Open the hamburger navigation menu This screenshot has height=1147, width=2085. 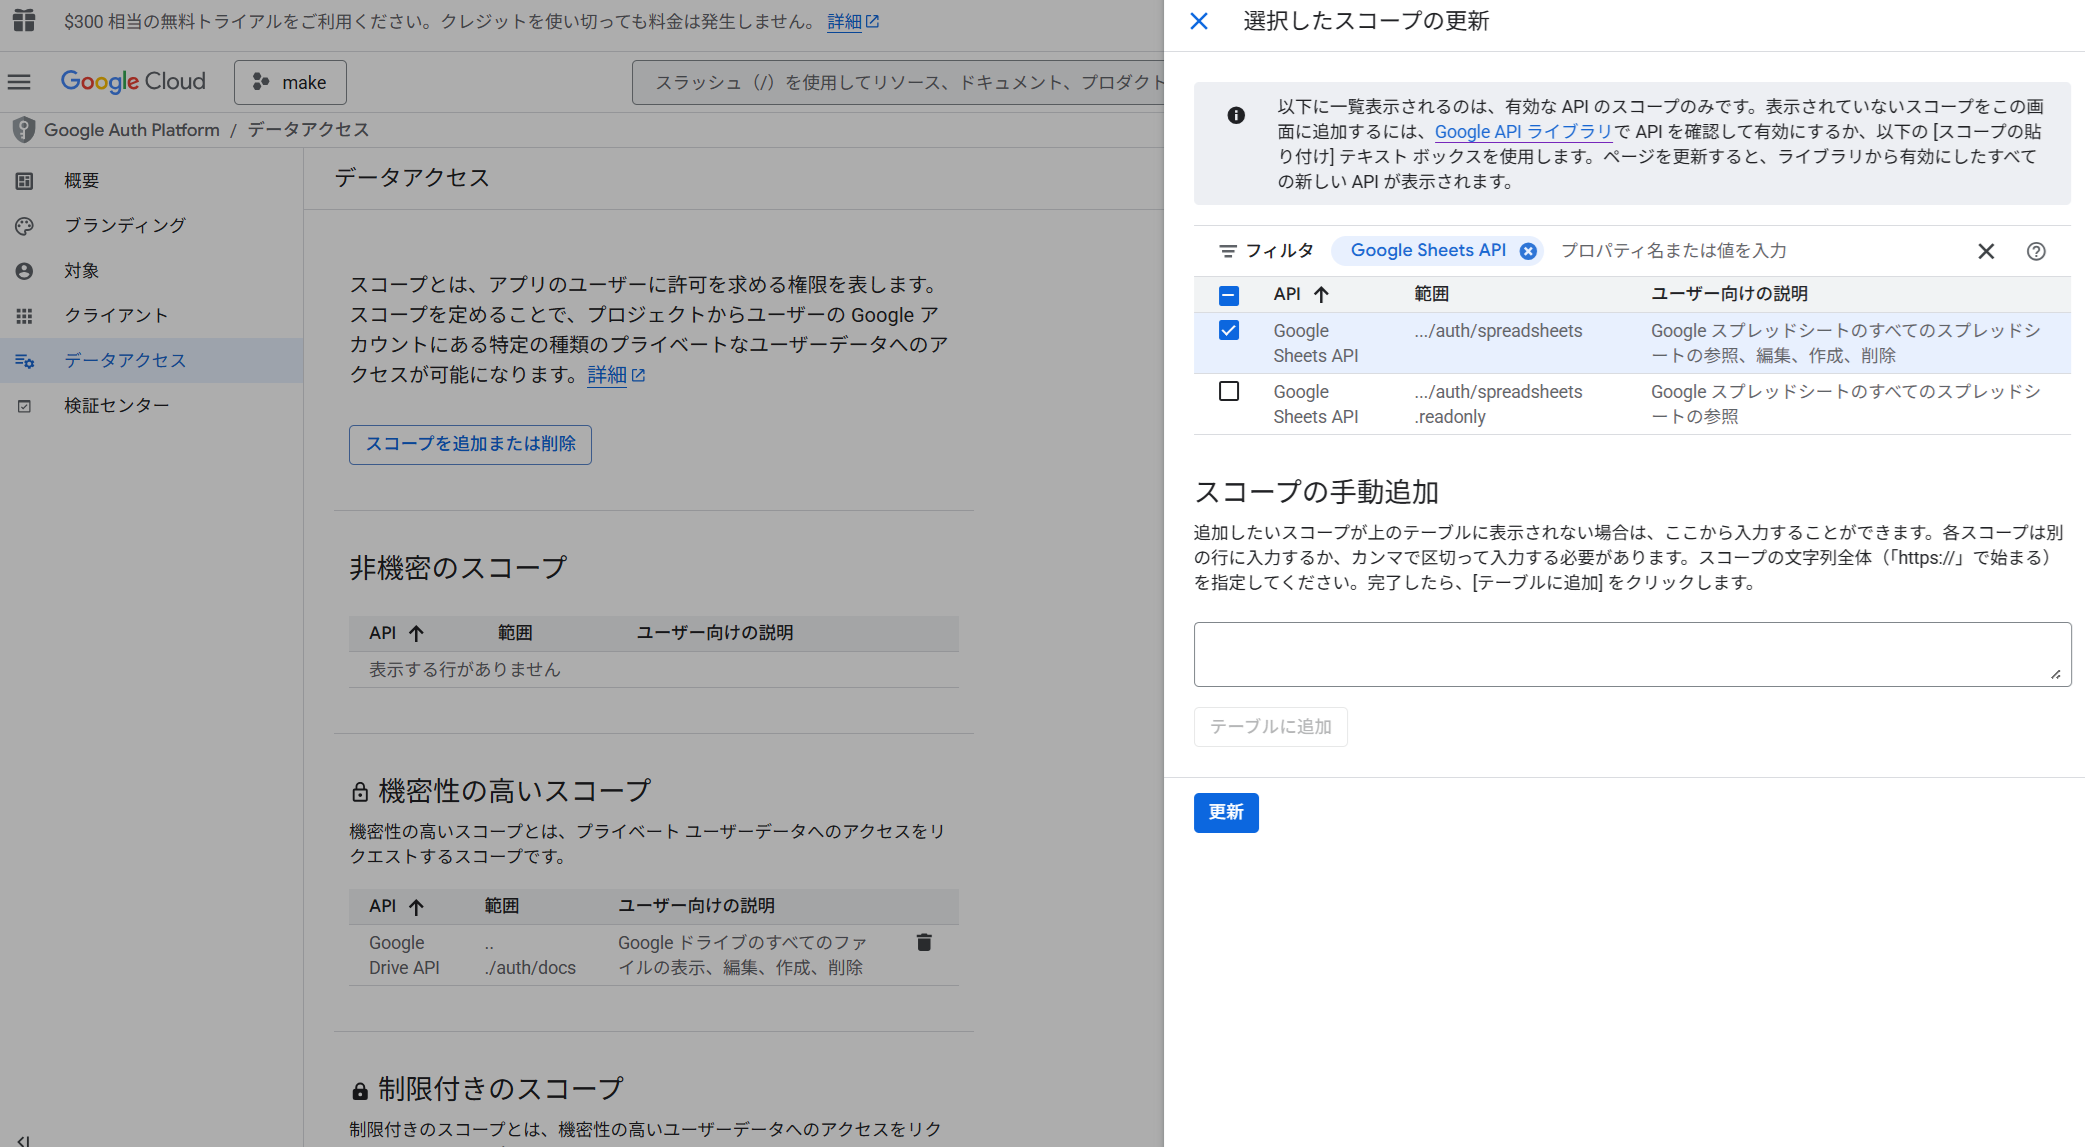(19, 82)
